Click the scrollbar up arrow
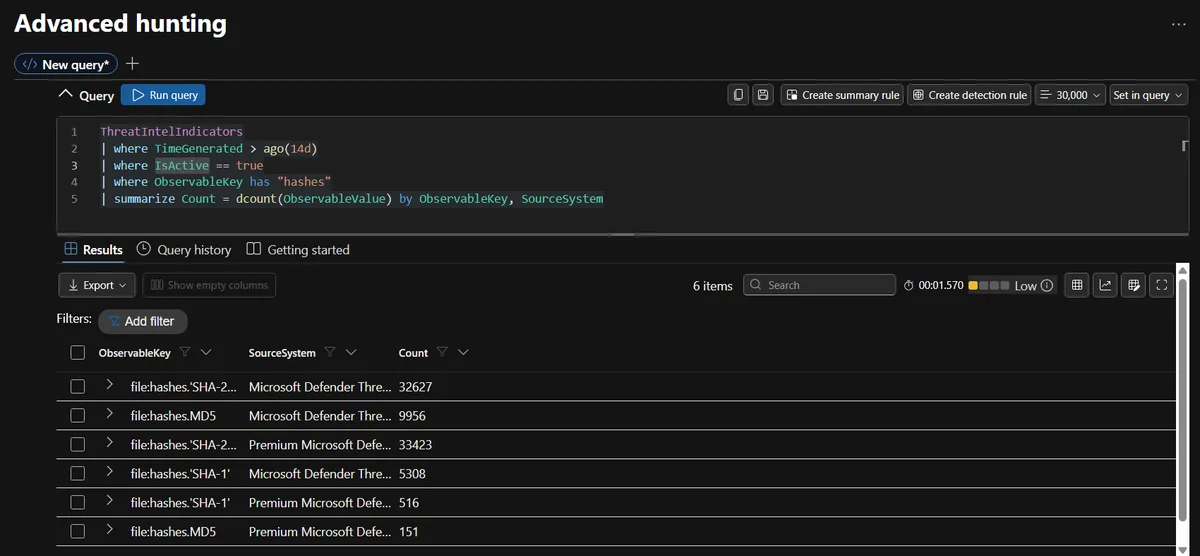1200x556 pixels. point(1183,270)
